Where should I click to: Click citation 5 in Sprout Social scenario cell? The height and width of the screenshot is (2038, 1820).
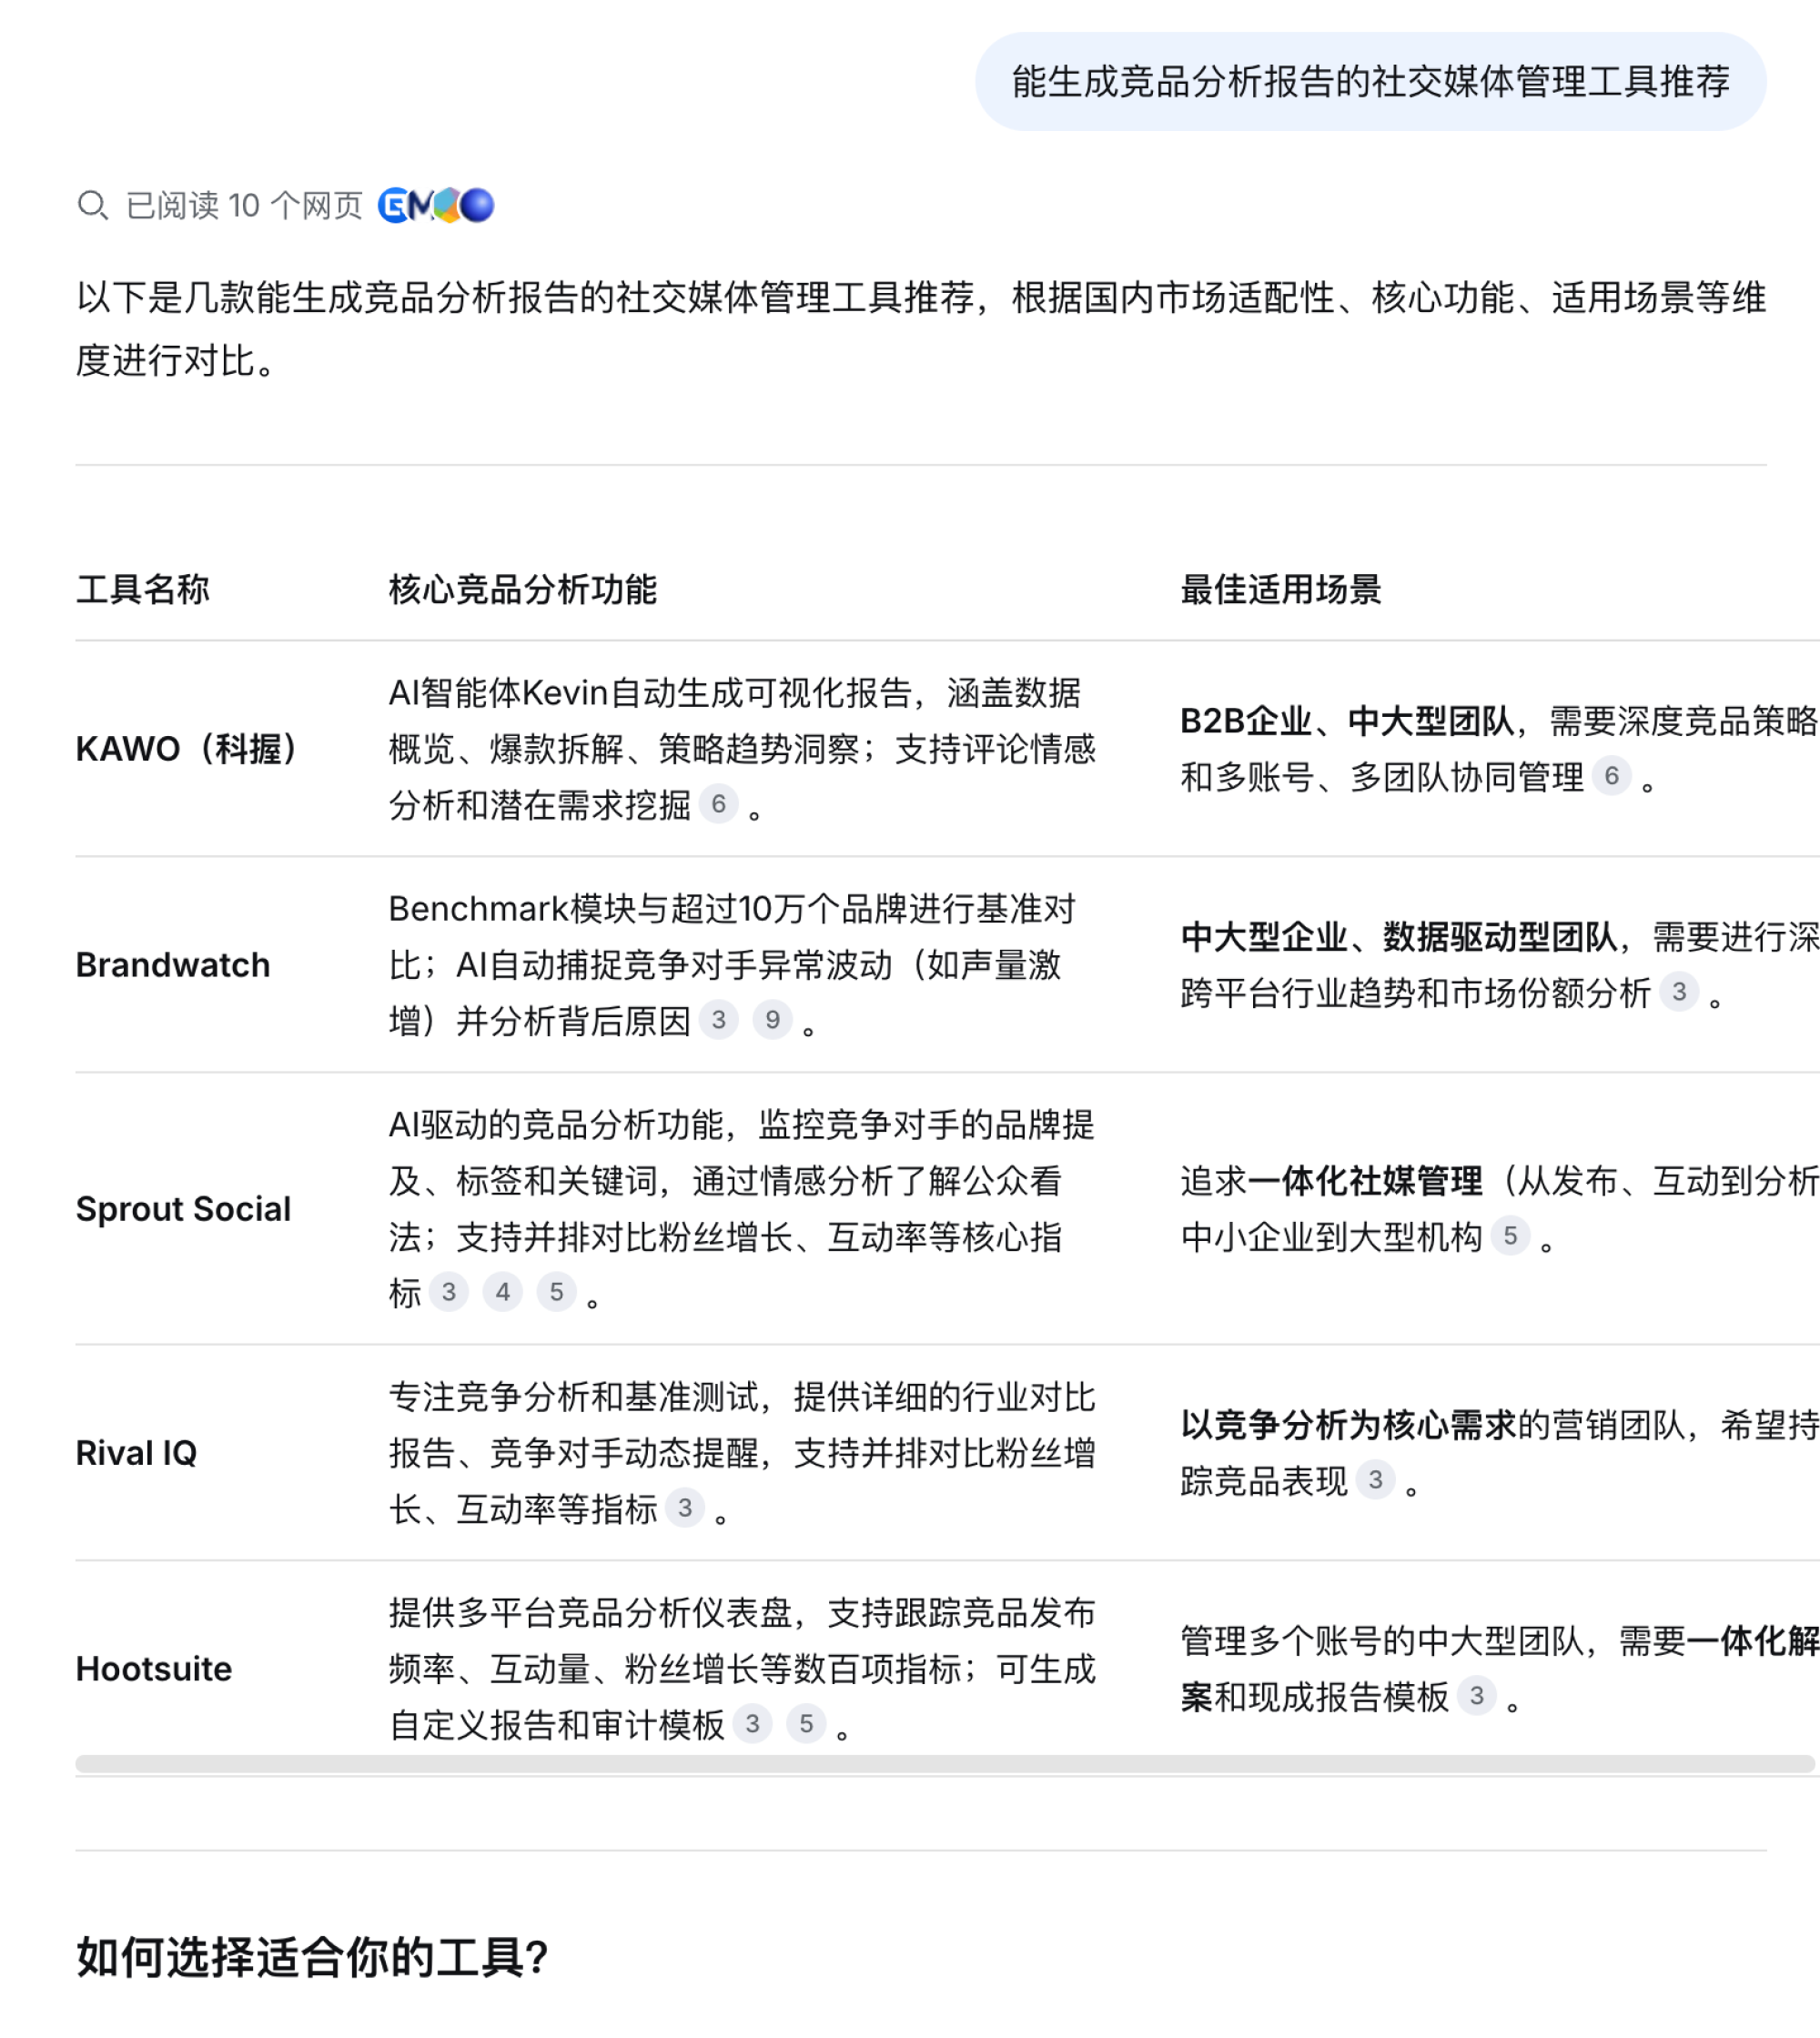(1510, 1236)
